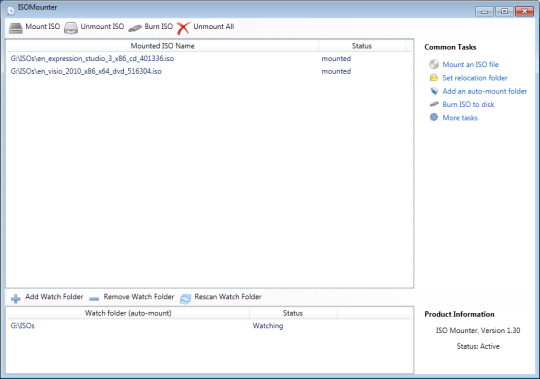Maximize the ISOMounter window
This screenshot has height=379, width=540.
(504, 11)
